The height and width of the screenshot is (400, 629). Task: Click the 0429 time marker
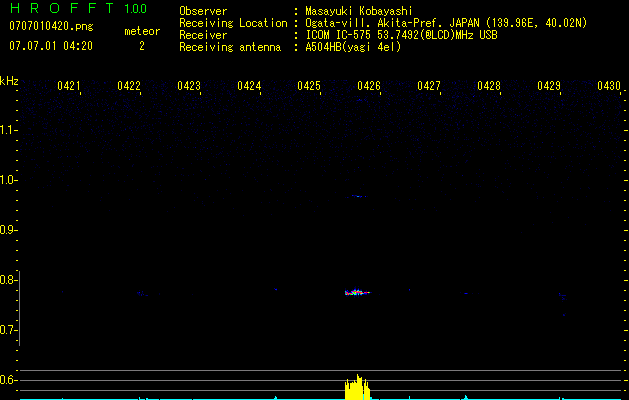(x=549, y=86)
